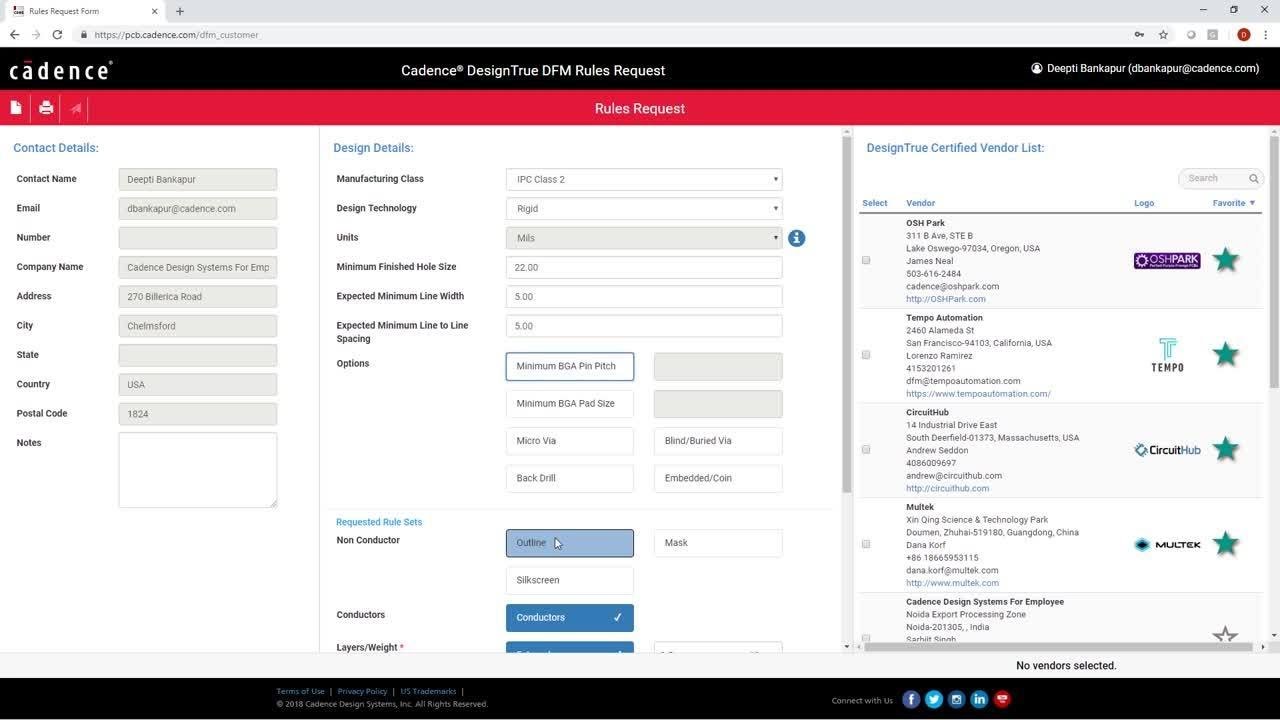This screenshot has height=720, width=1280.
Task: Toggle the Outline rule set button
Action: coord(570,543)
